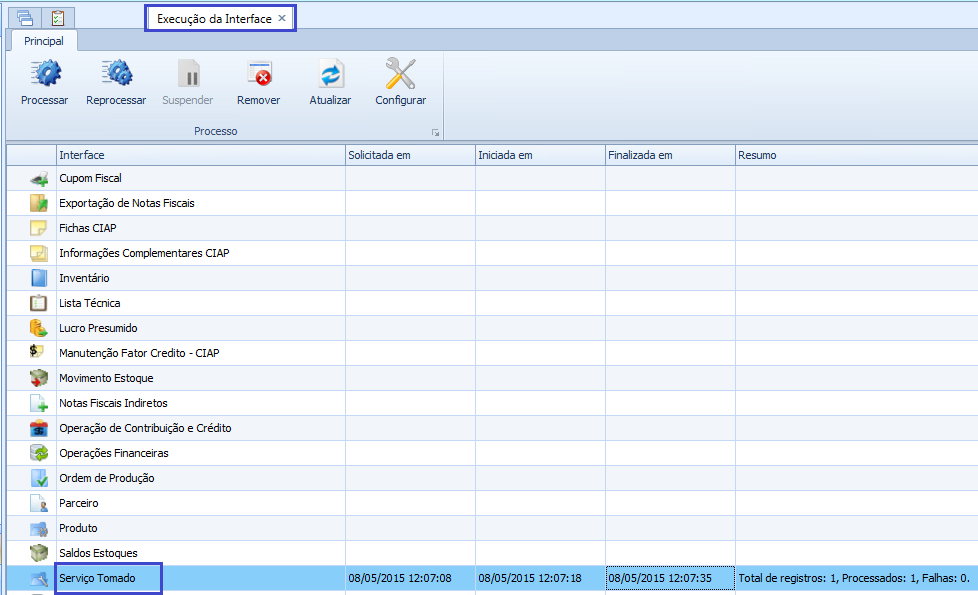Click the clipboard checklist icon at top left
This screenshot has width=978, height=595.
point(57,17)
